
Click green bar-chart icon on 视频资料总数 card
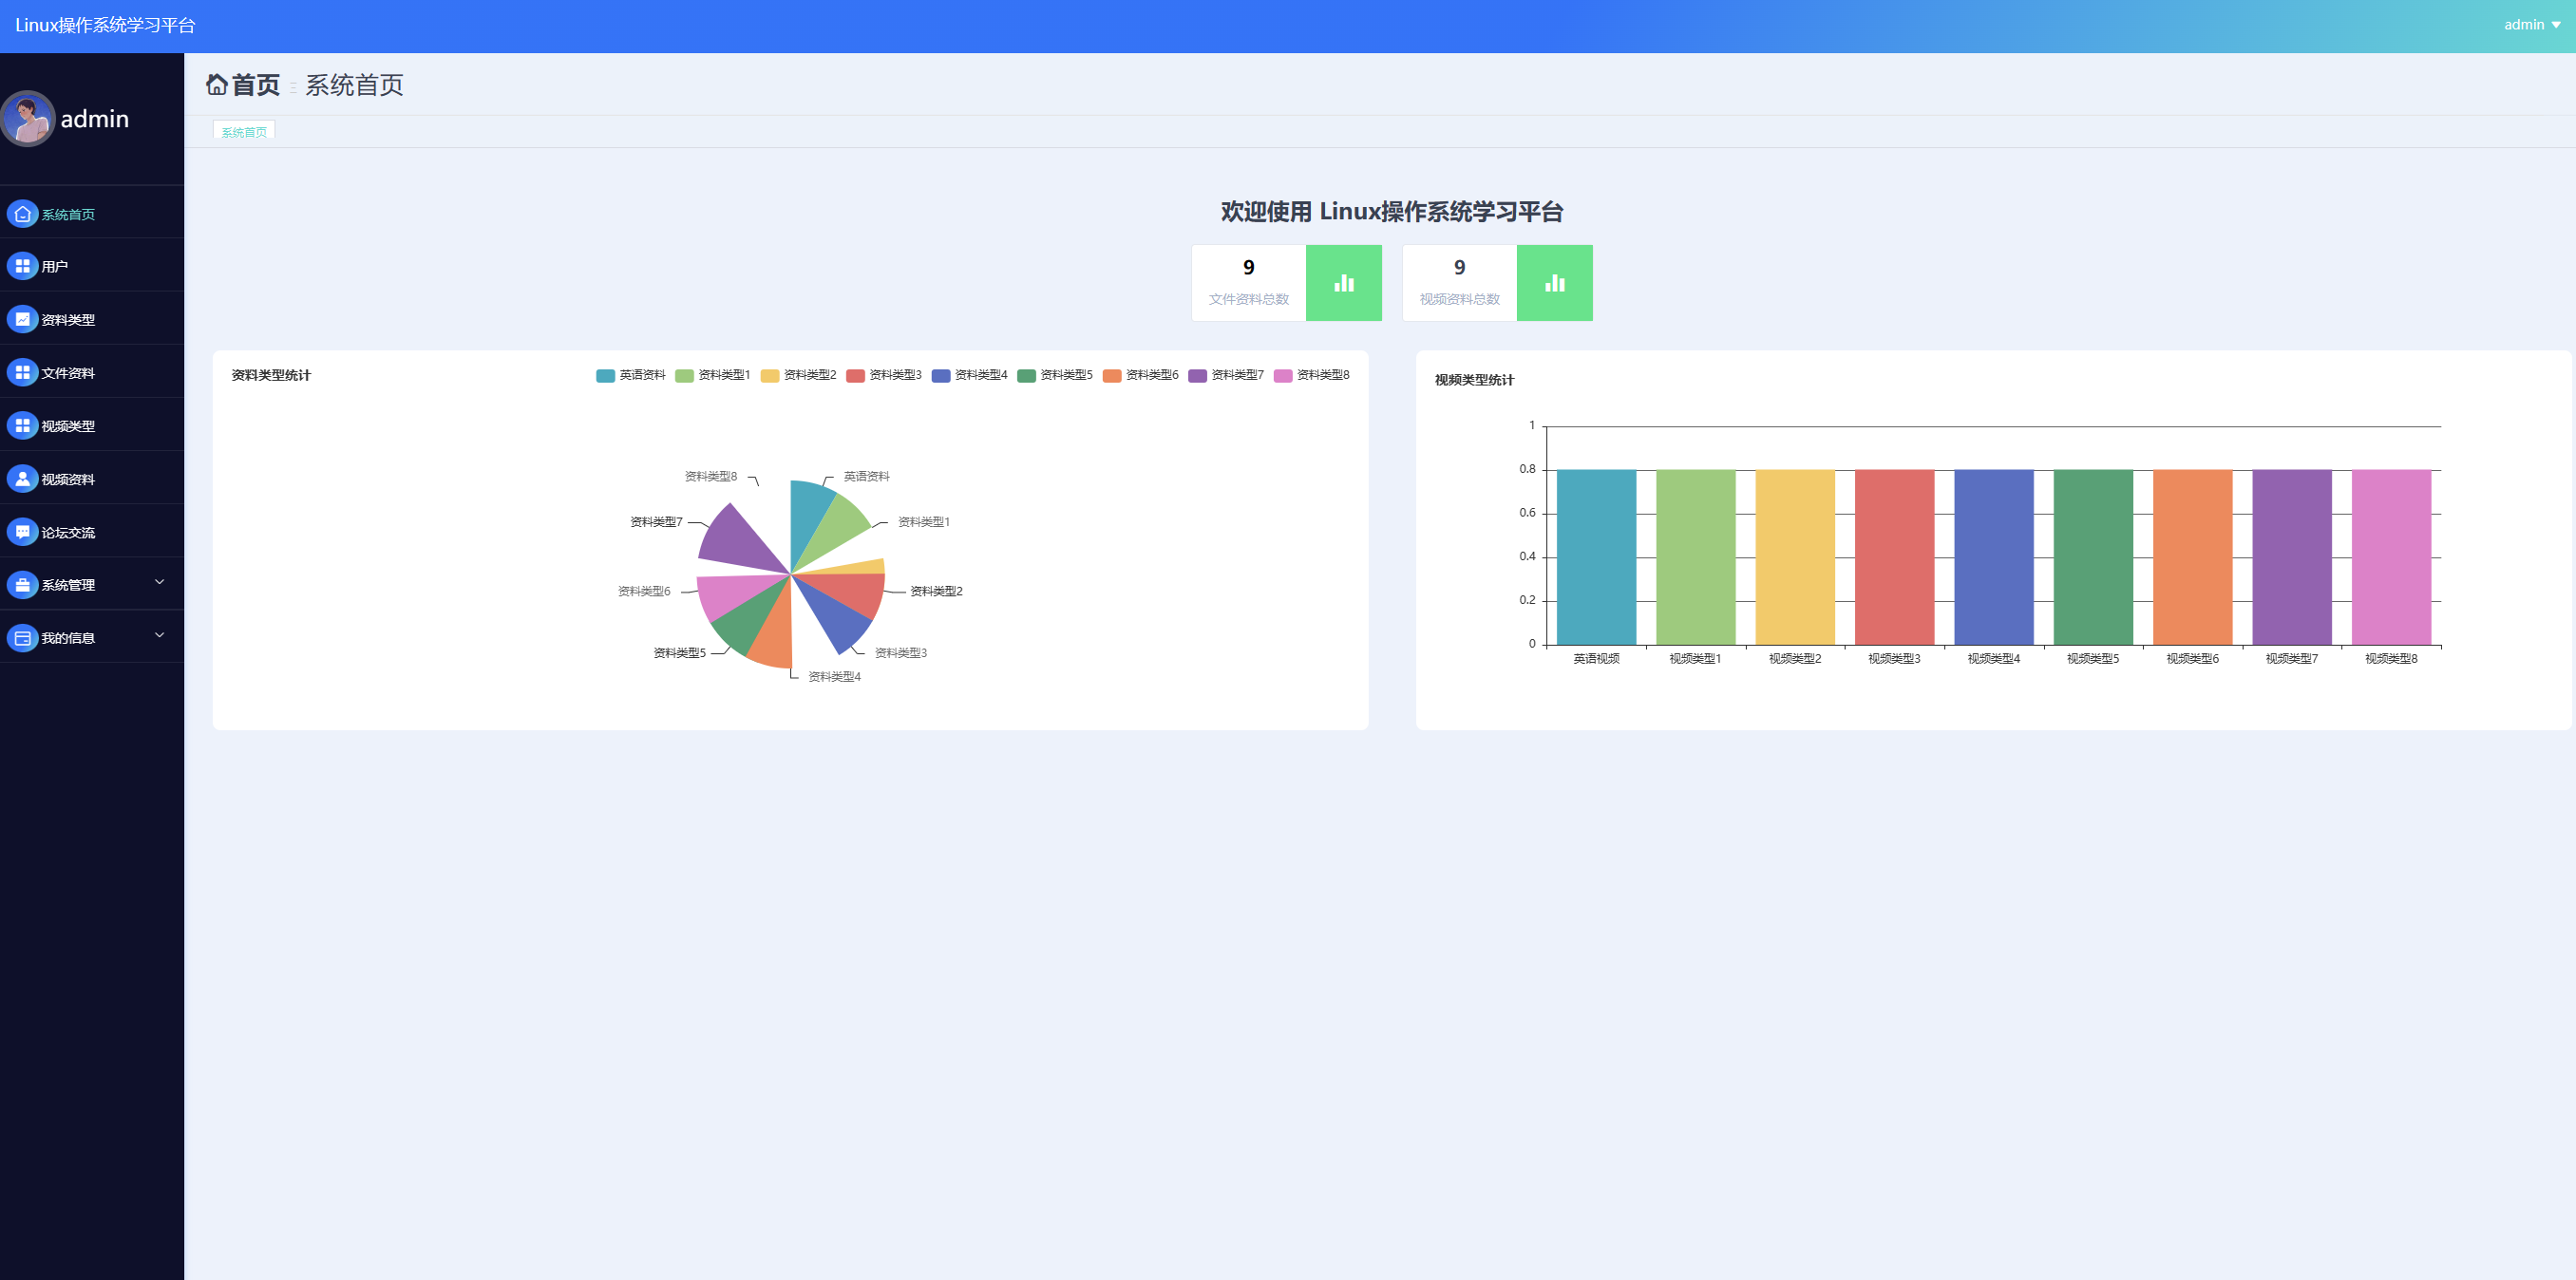point(1554,283)
